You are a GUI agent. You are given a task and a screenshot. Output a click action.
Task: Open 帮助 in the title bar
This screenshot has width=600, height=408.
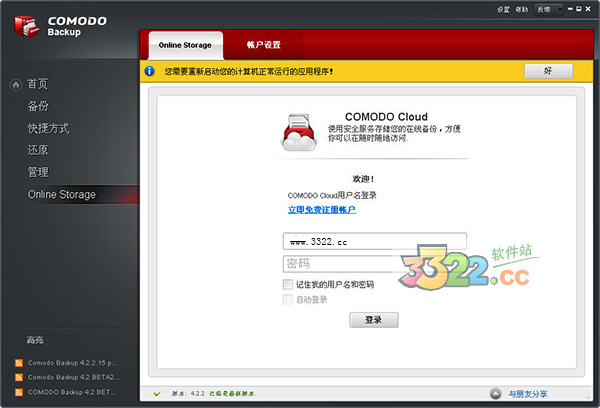point(522,9)
